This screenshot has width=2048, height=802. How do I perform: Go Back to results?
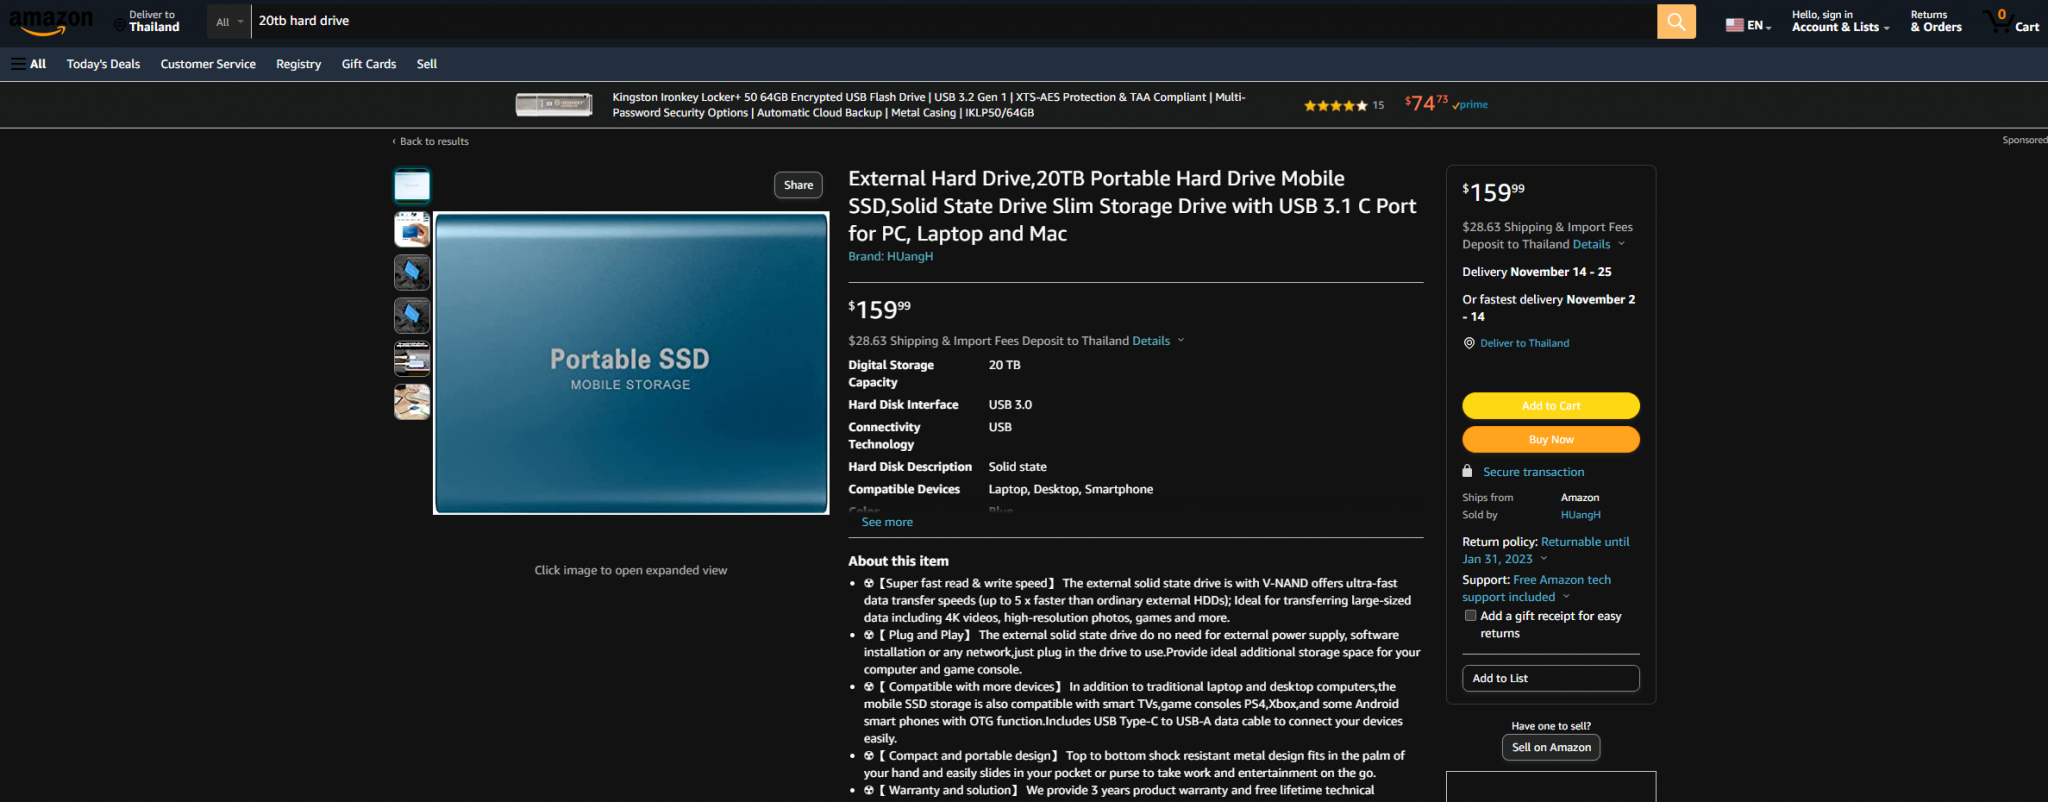430,141
